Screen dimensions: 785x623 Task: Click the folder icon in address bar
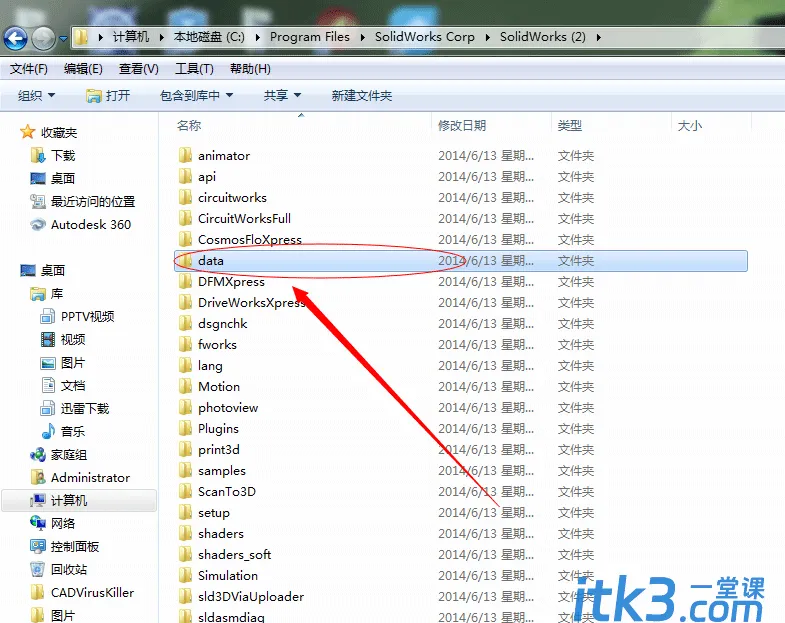(x=81, y=37)
